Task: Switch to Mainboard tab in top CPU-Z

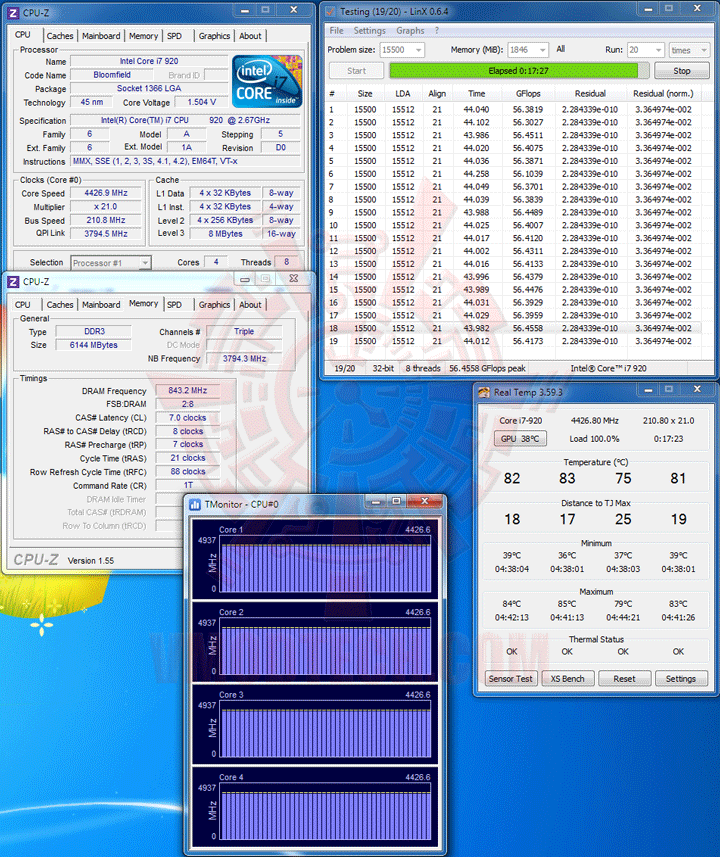Action: [x=101, y=36]
